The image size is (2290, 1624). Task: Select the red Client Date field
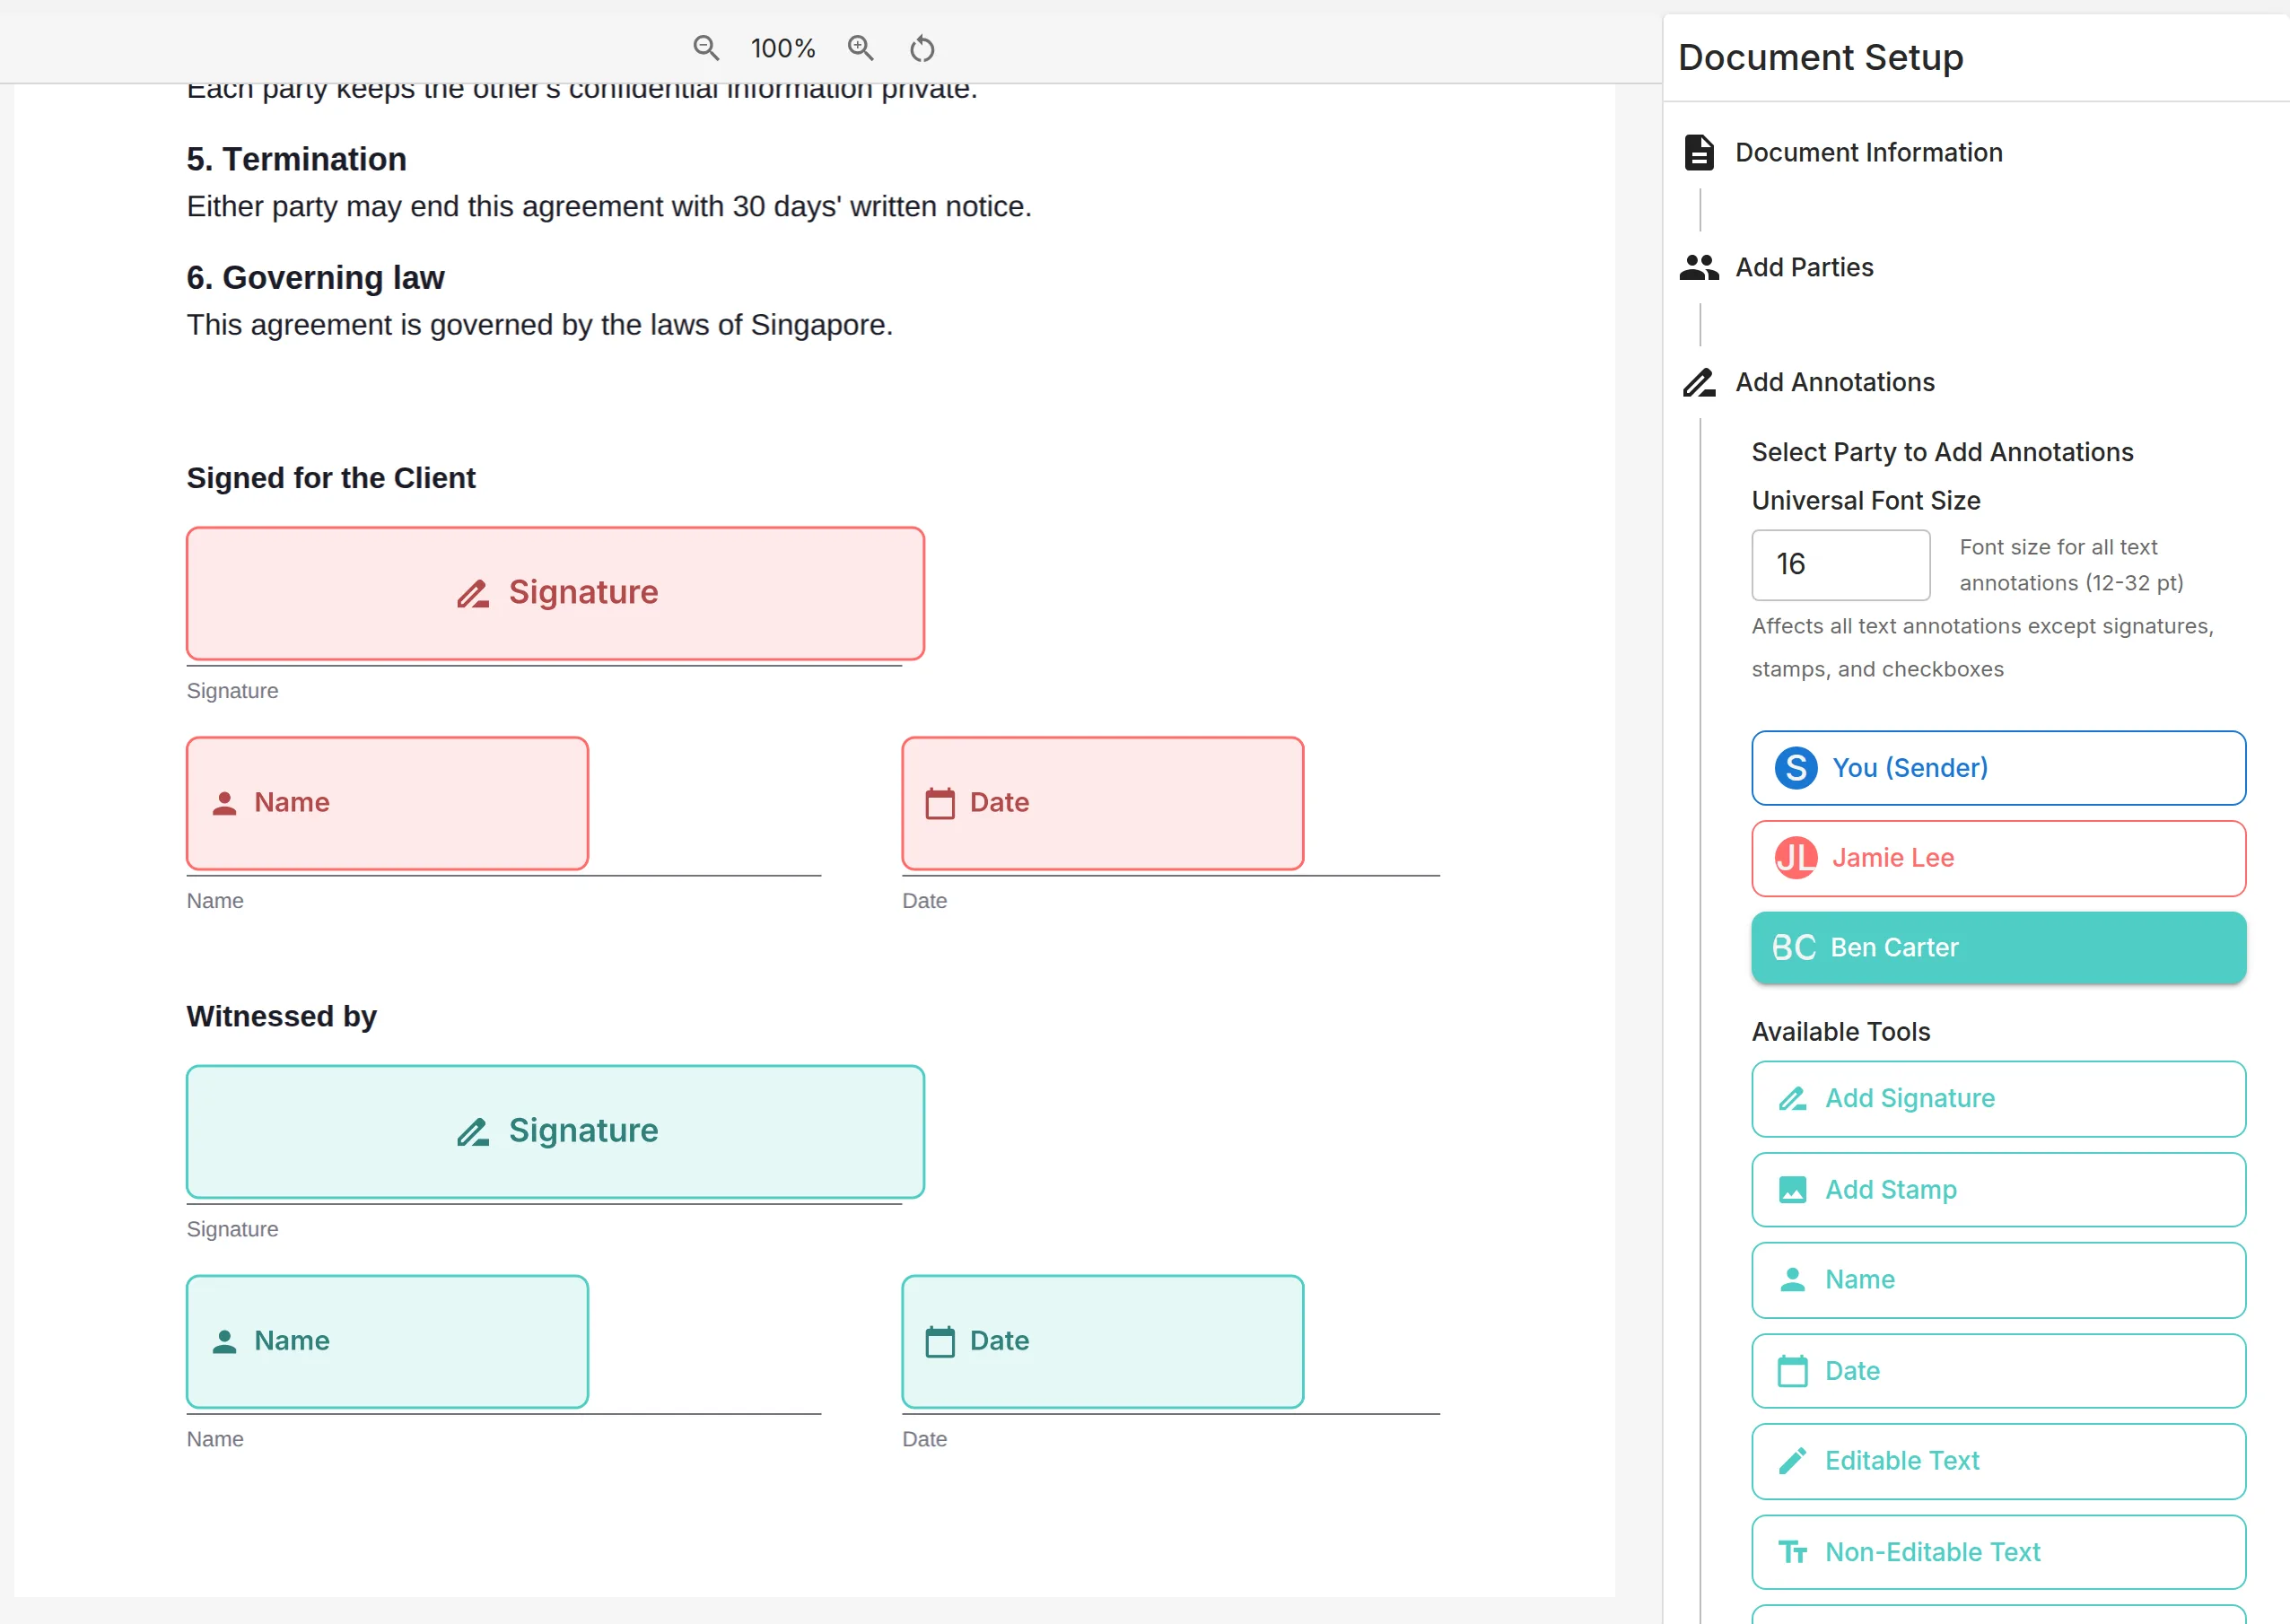tap(1102, 803)
